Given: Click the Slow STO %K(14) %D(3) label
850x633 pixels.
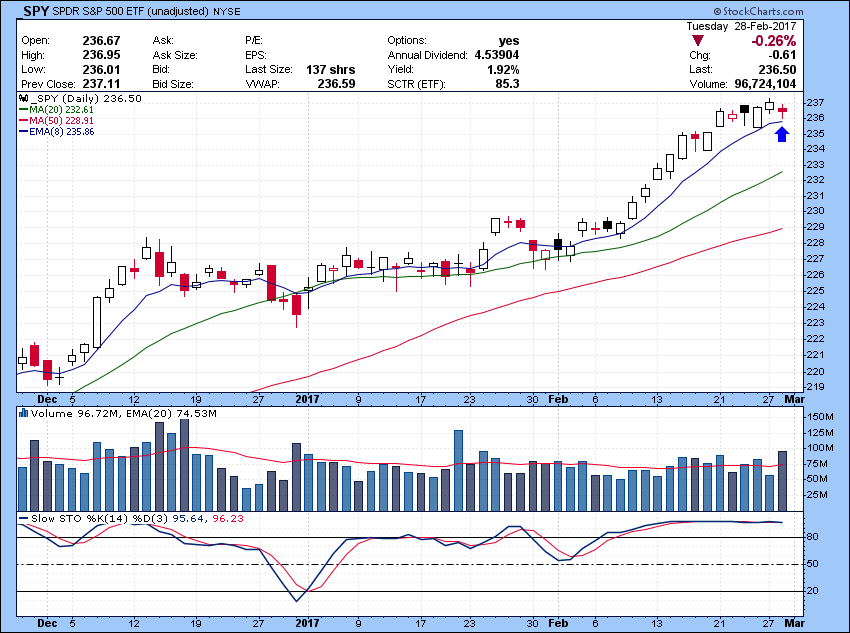Looking at the screenshot, I should 100,519.
